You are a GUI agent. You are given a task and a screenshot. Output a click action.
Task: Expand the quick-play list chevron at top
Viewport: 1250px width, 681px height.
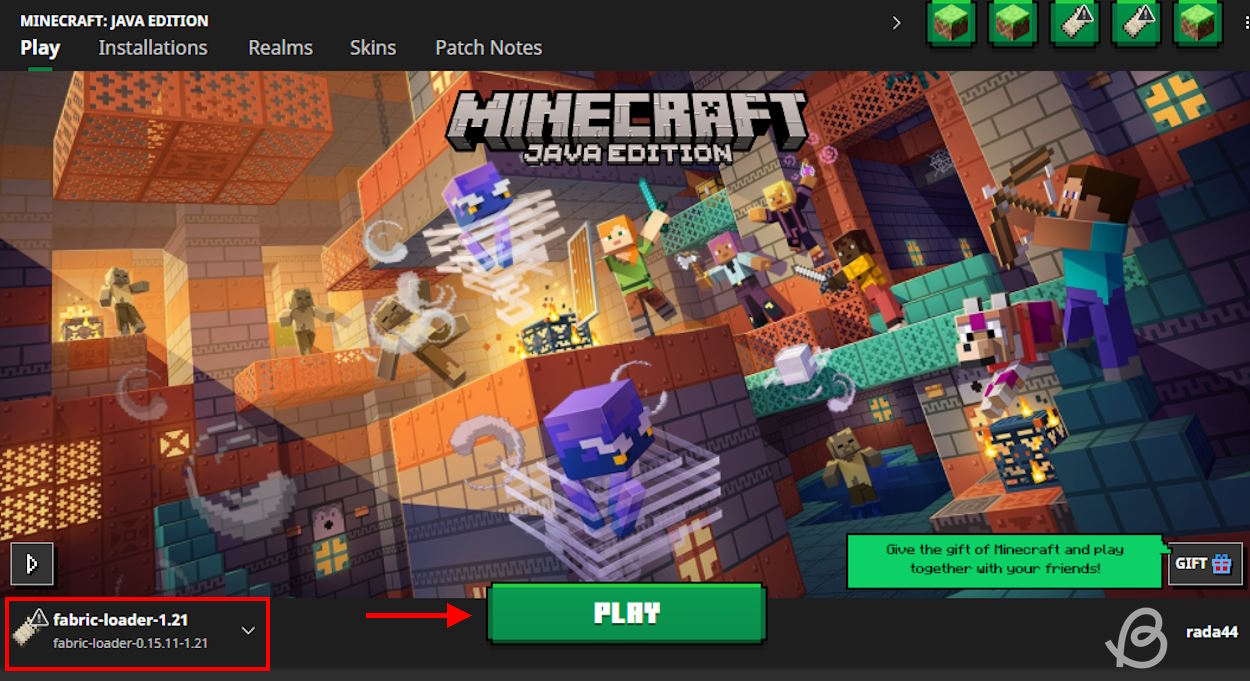(896, 23)
